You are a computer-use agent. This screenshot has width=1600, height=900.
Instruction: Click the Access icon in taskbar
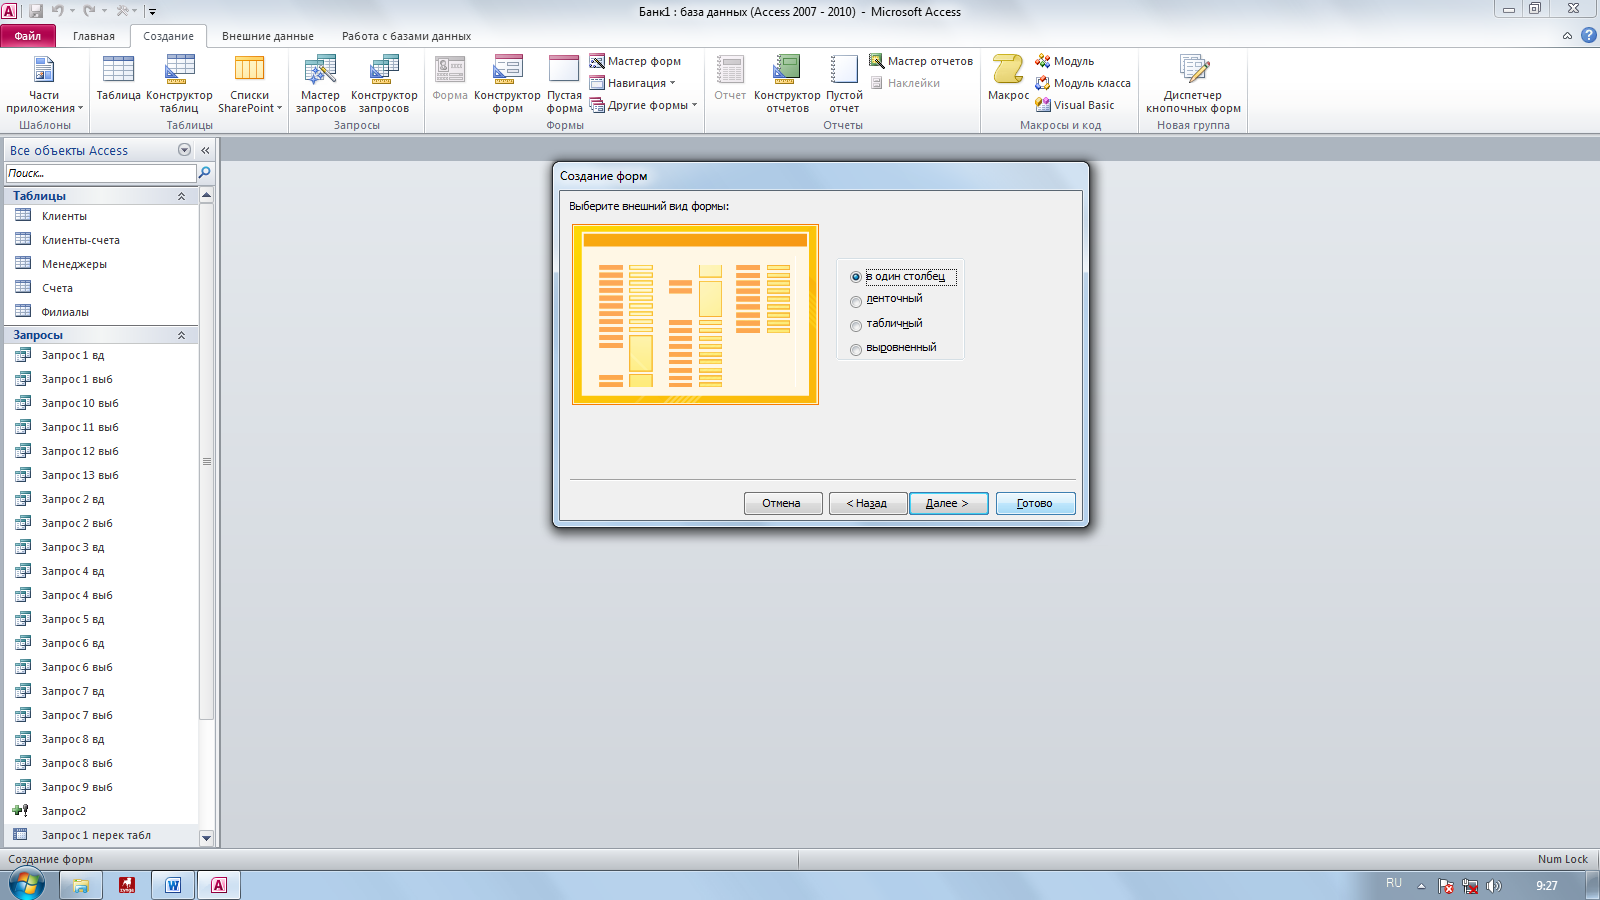219,885
